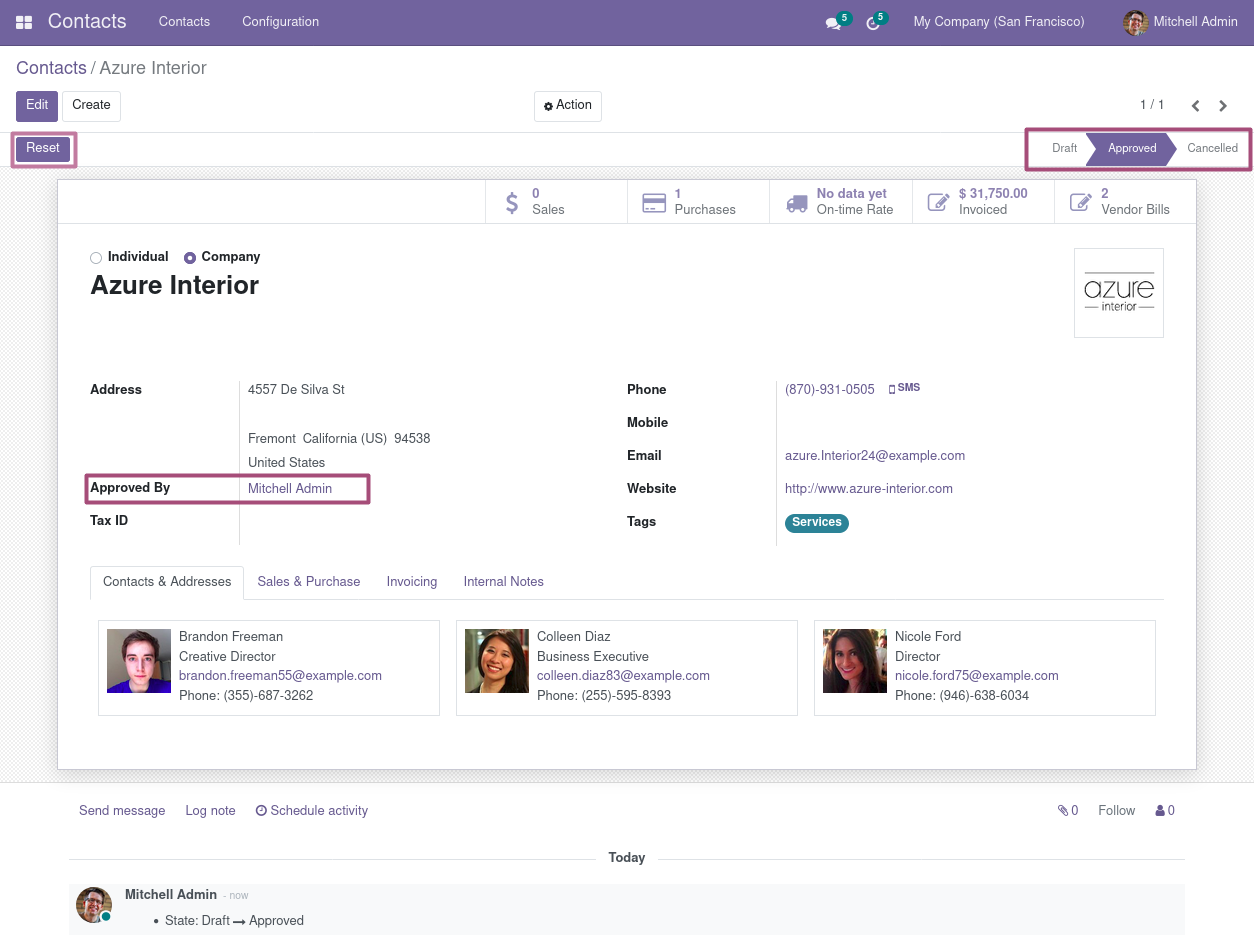Open the Contacts menu item
This screenshot has width=1254, height=935.
(184, 22)
